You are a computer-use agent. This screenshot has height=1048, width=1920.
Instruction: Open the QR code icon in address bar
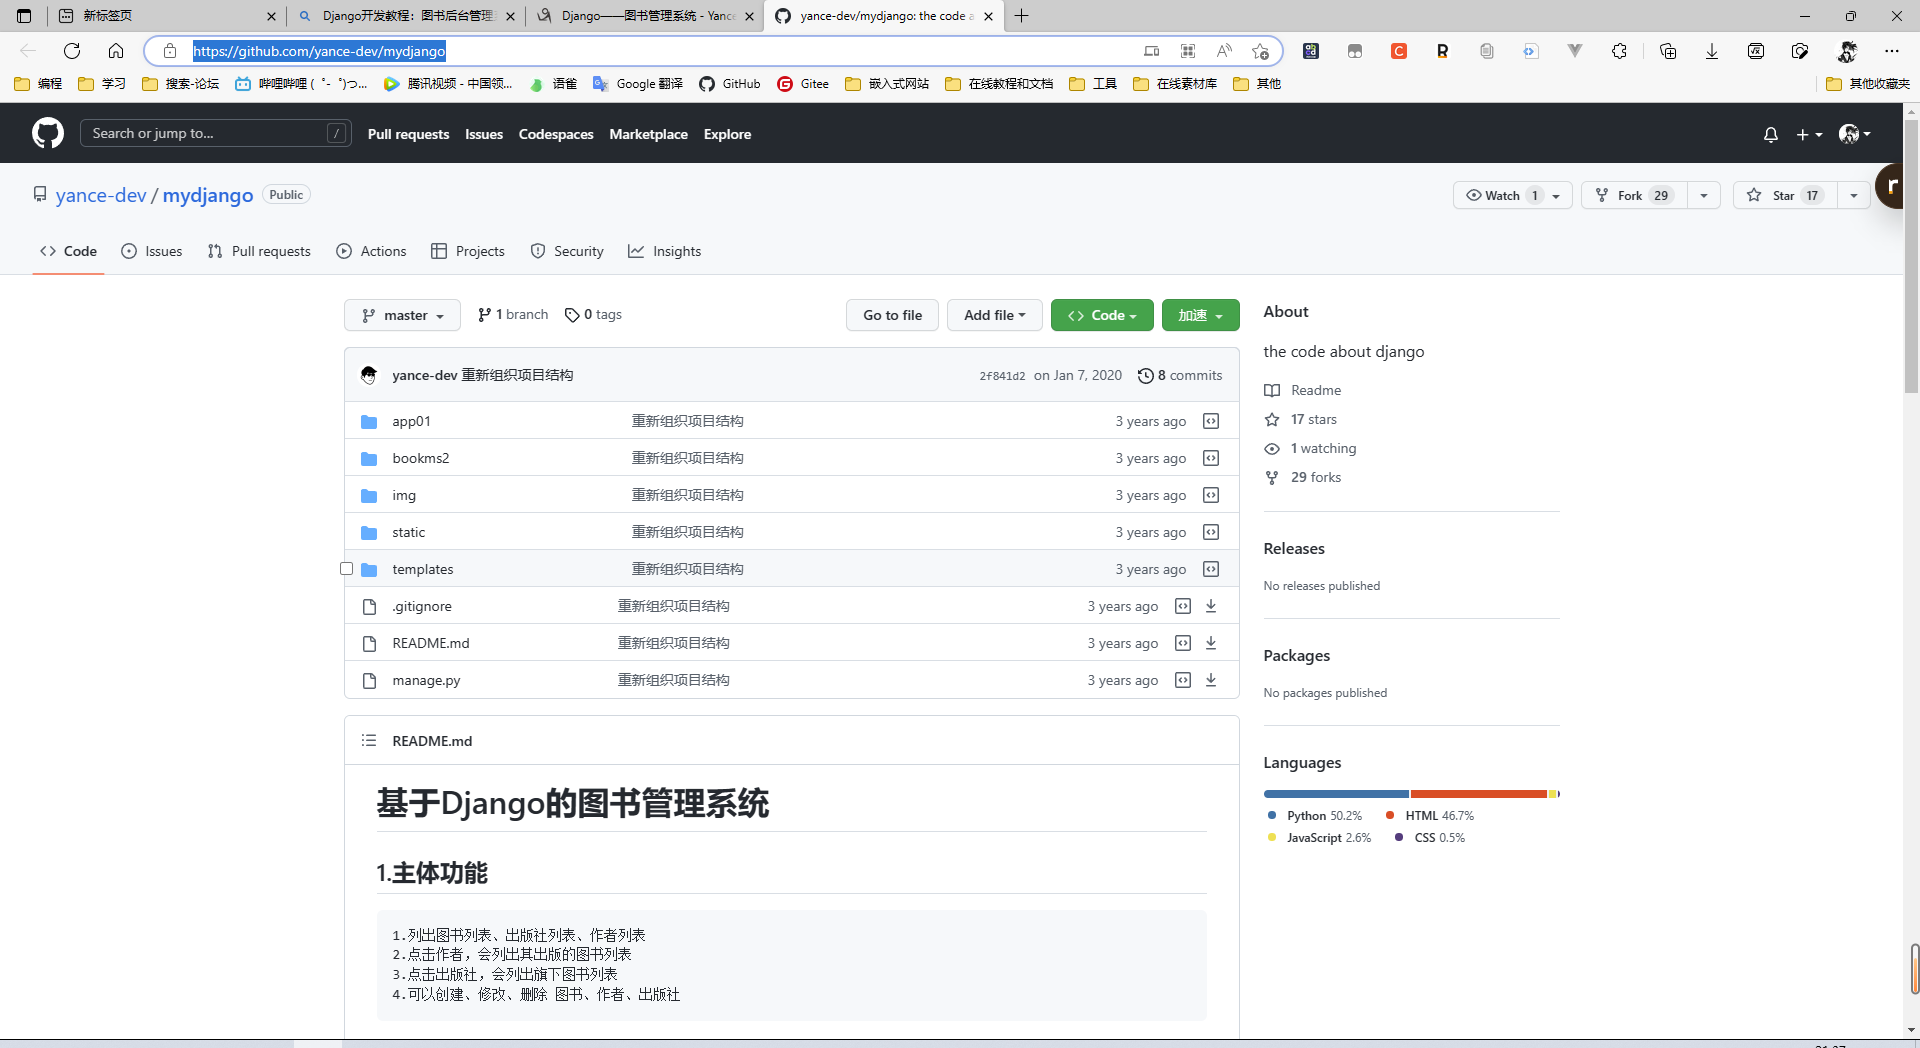(x=1188, y=51)
